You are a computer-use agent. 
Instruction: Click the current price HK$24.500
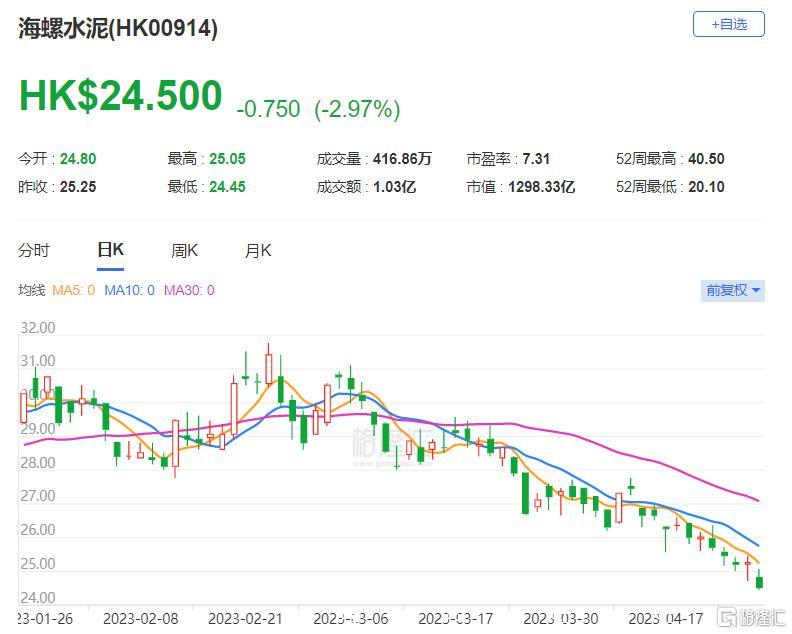pyautogui.click(x=121, y=95)
